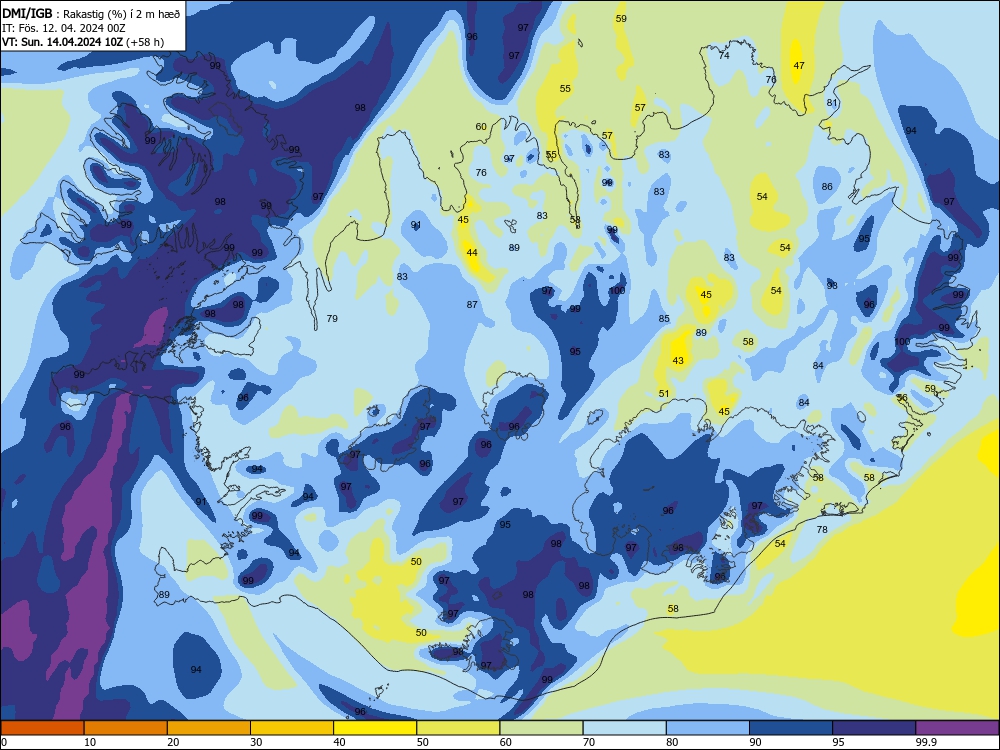Click the bright yellow 40–50 legend swatch
Screen dimensions: 1000x750
click(375, 728)
